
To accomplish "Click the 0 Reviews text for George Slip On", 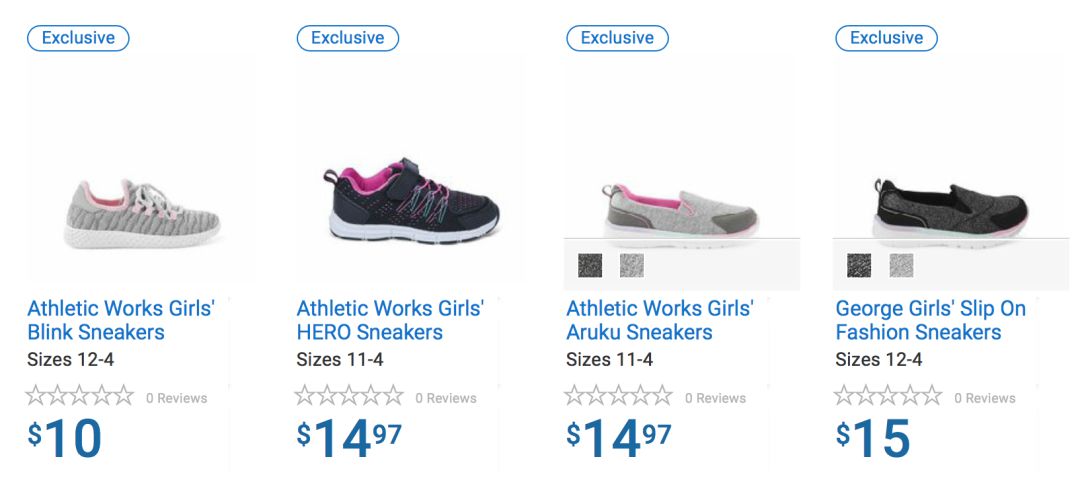I will pos(985,398).
